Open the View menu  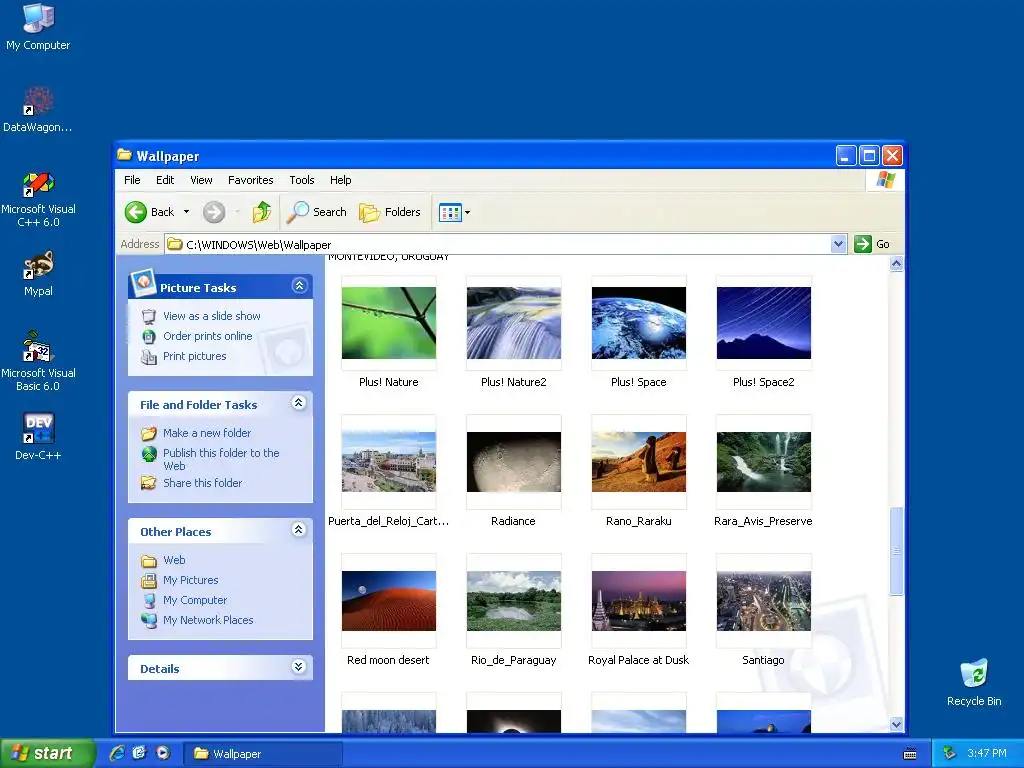201,180
